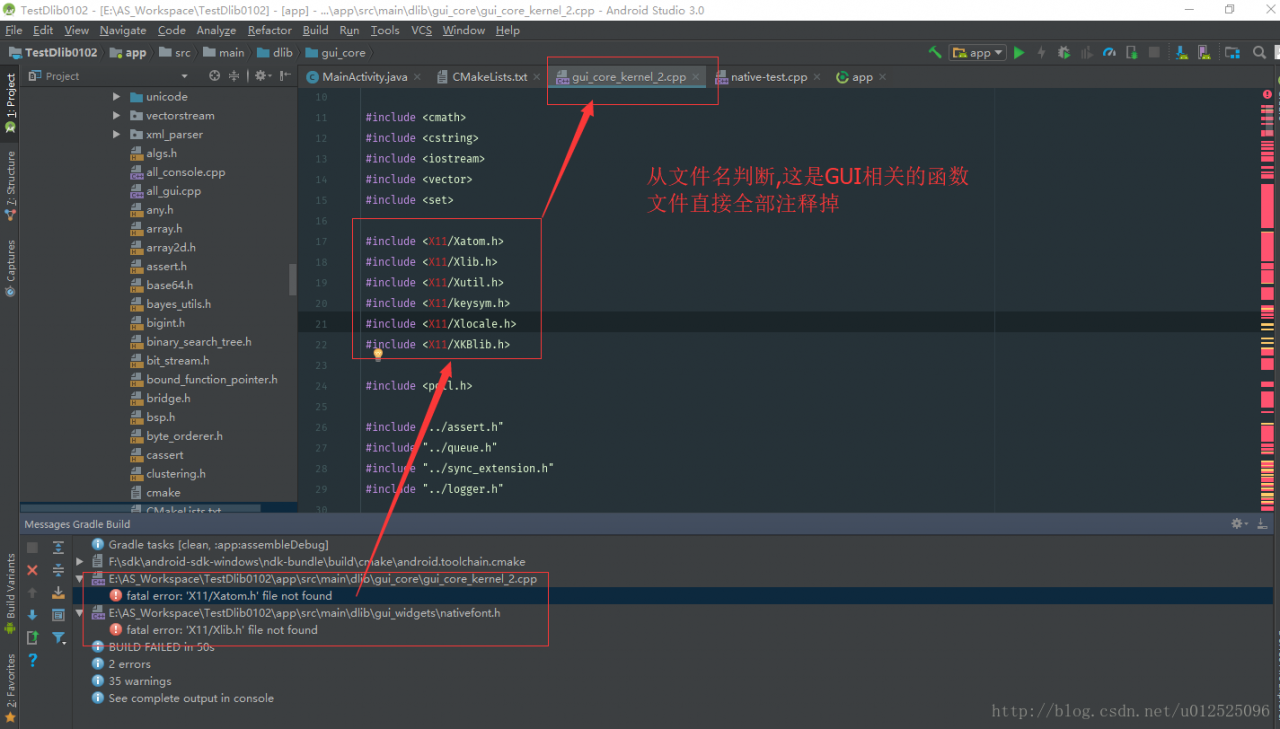This screenshot has width=1280, height=729.
Task: Click the Make Project hammer icon
Action: [935, 53]
